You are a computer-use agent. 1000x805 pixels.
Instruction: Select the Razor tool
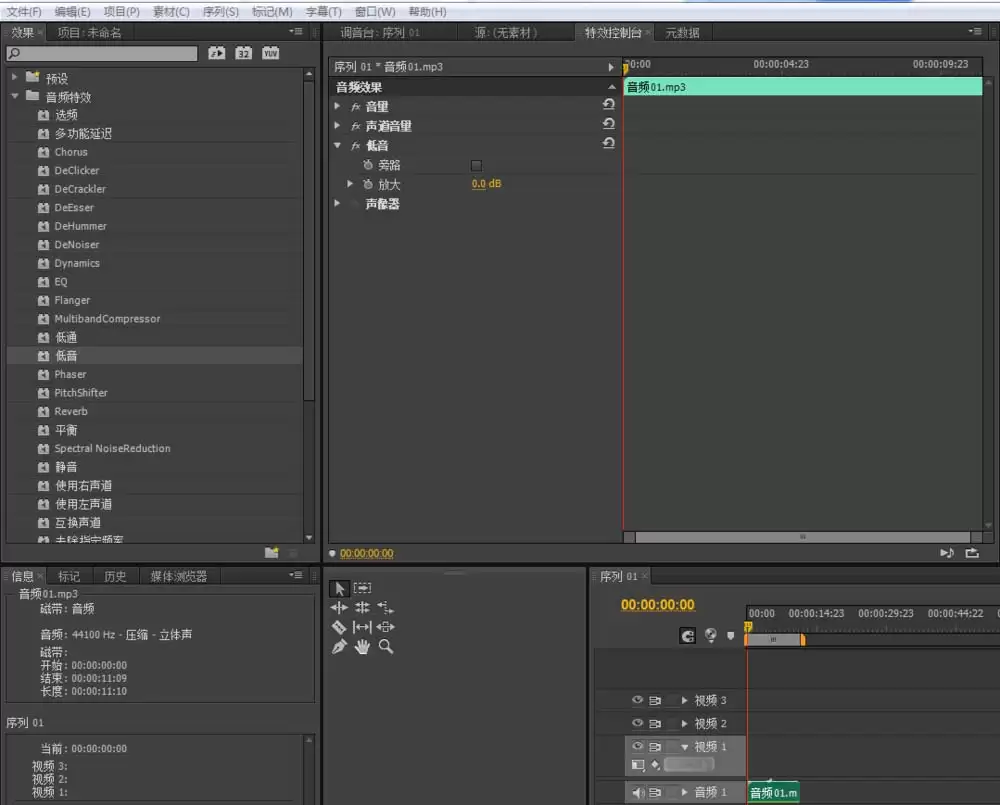[x=341, y=627]
